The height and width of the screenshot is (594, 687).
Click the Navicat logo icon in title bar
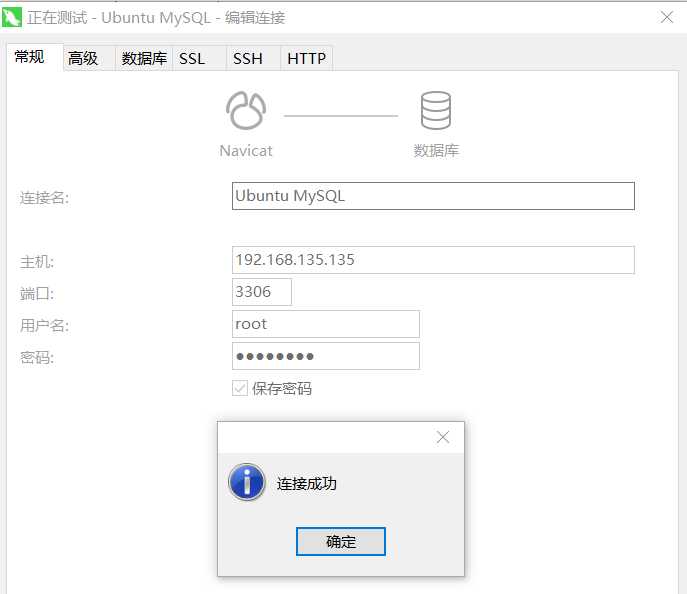(x=11, y=18)
